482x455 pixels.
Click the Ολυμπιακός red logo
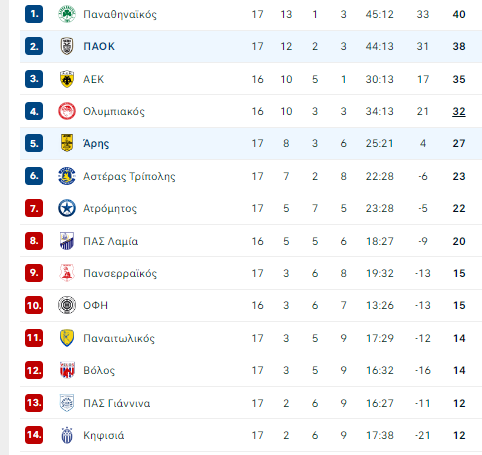(x=67, y=111)
